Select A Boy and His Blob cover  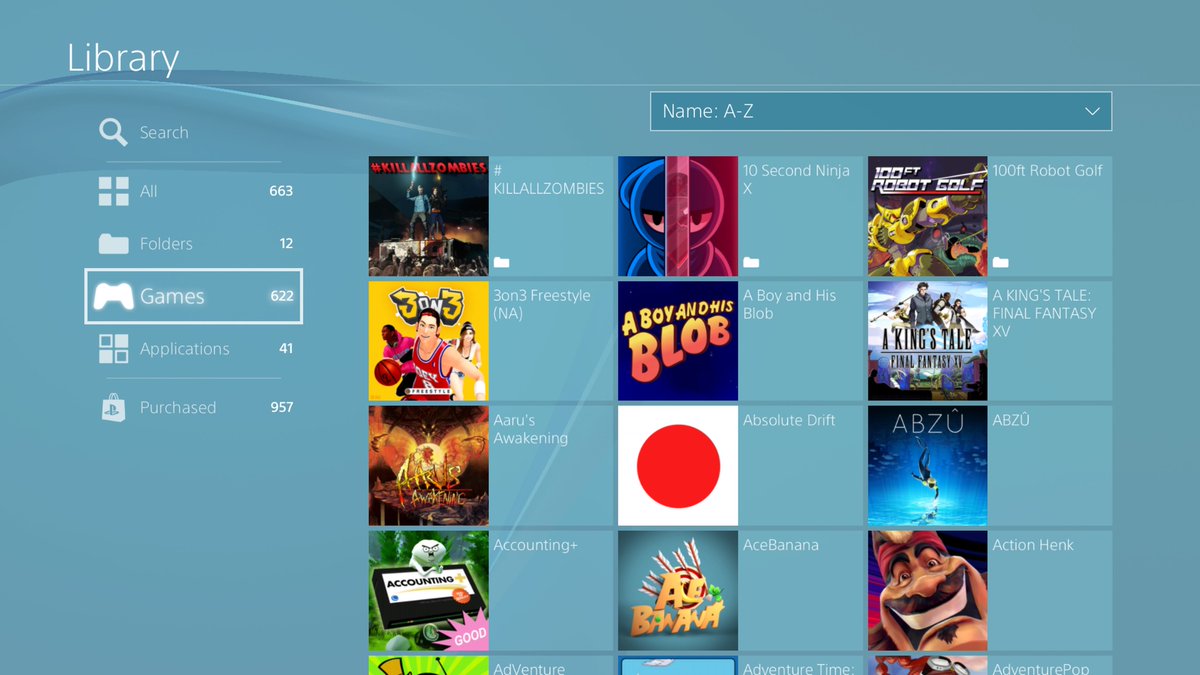(x=678, y=341)
